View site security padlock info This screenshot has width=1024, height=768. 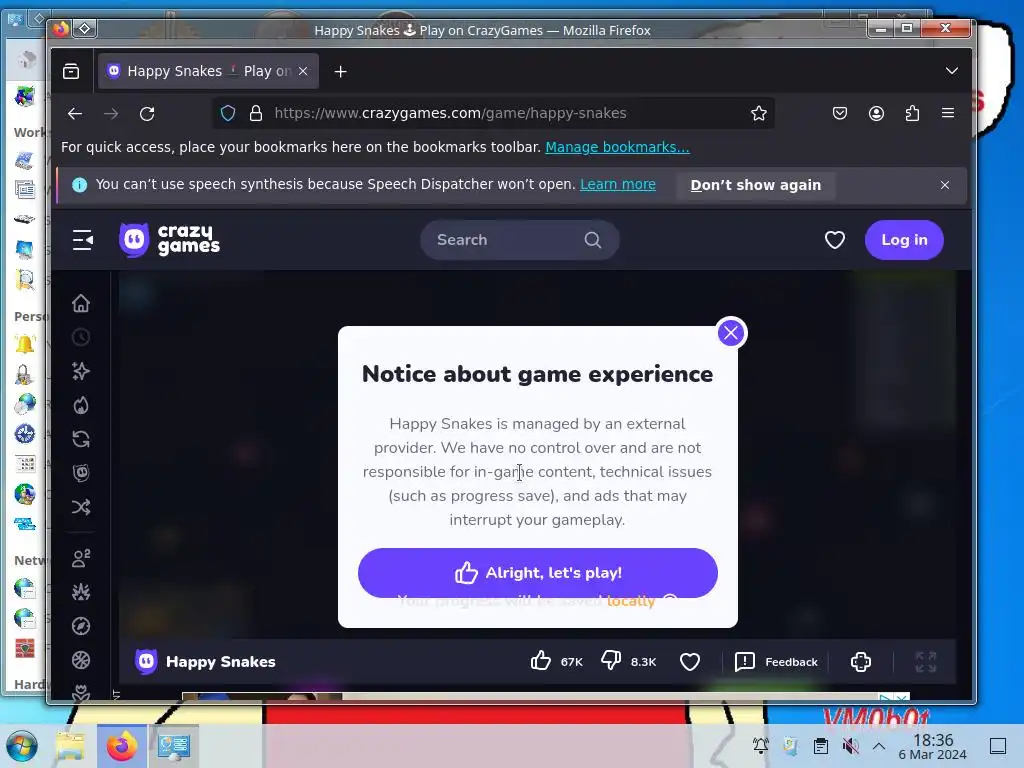[x=256, y=114]
